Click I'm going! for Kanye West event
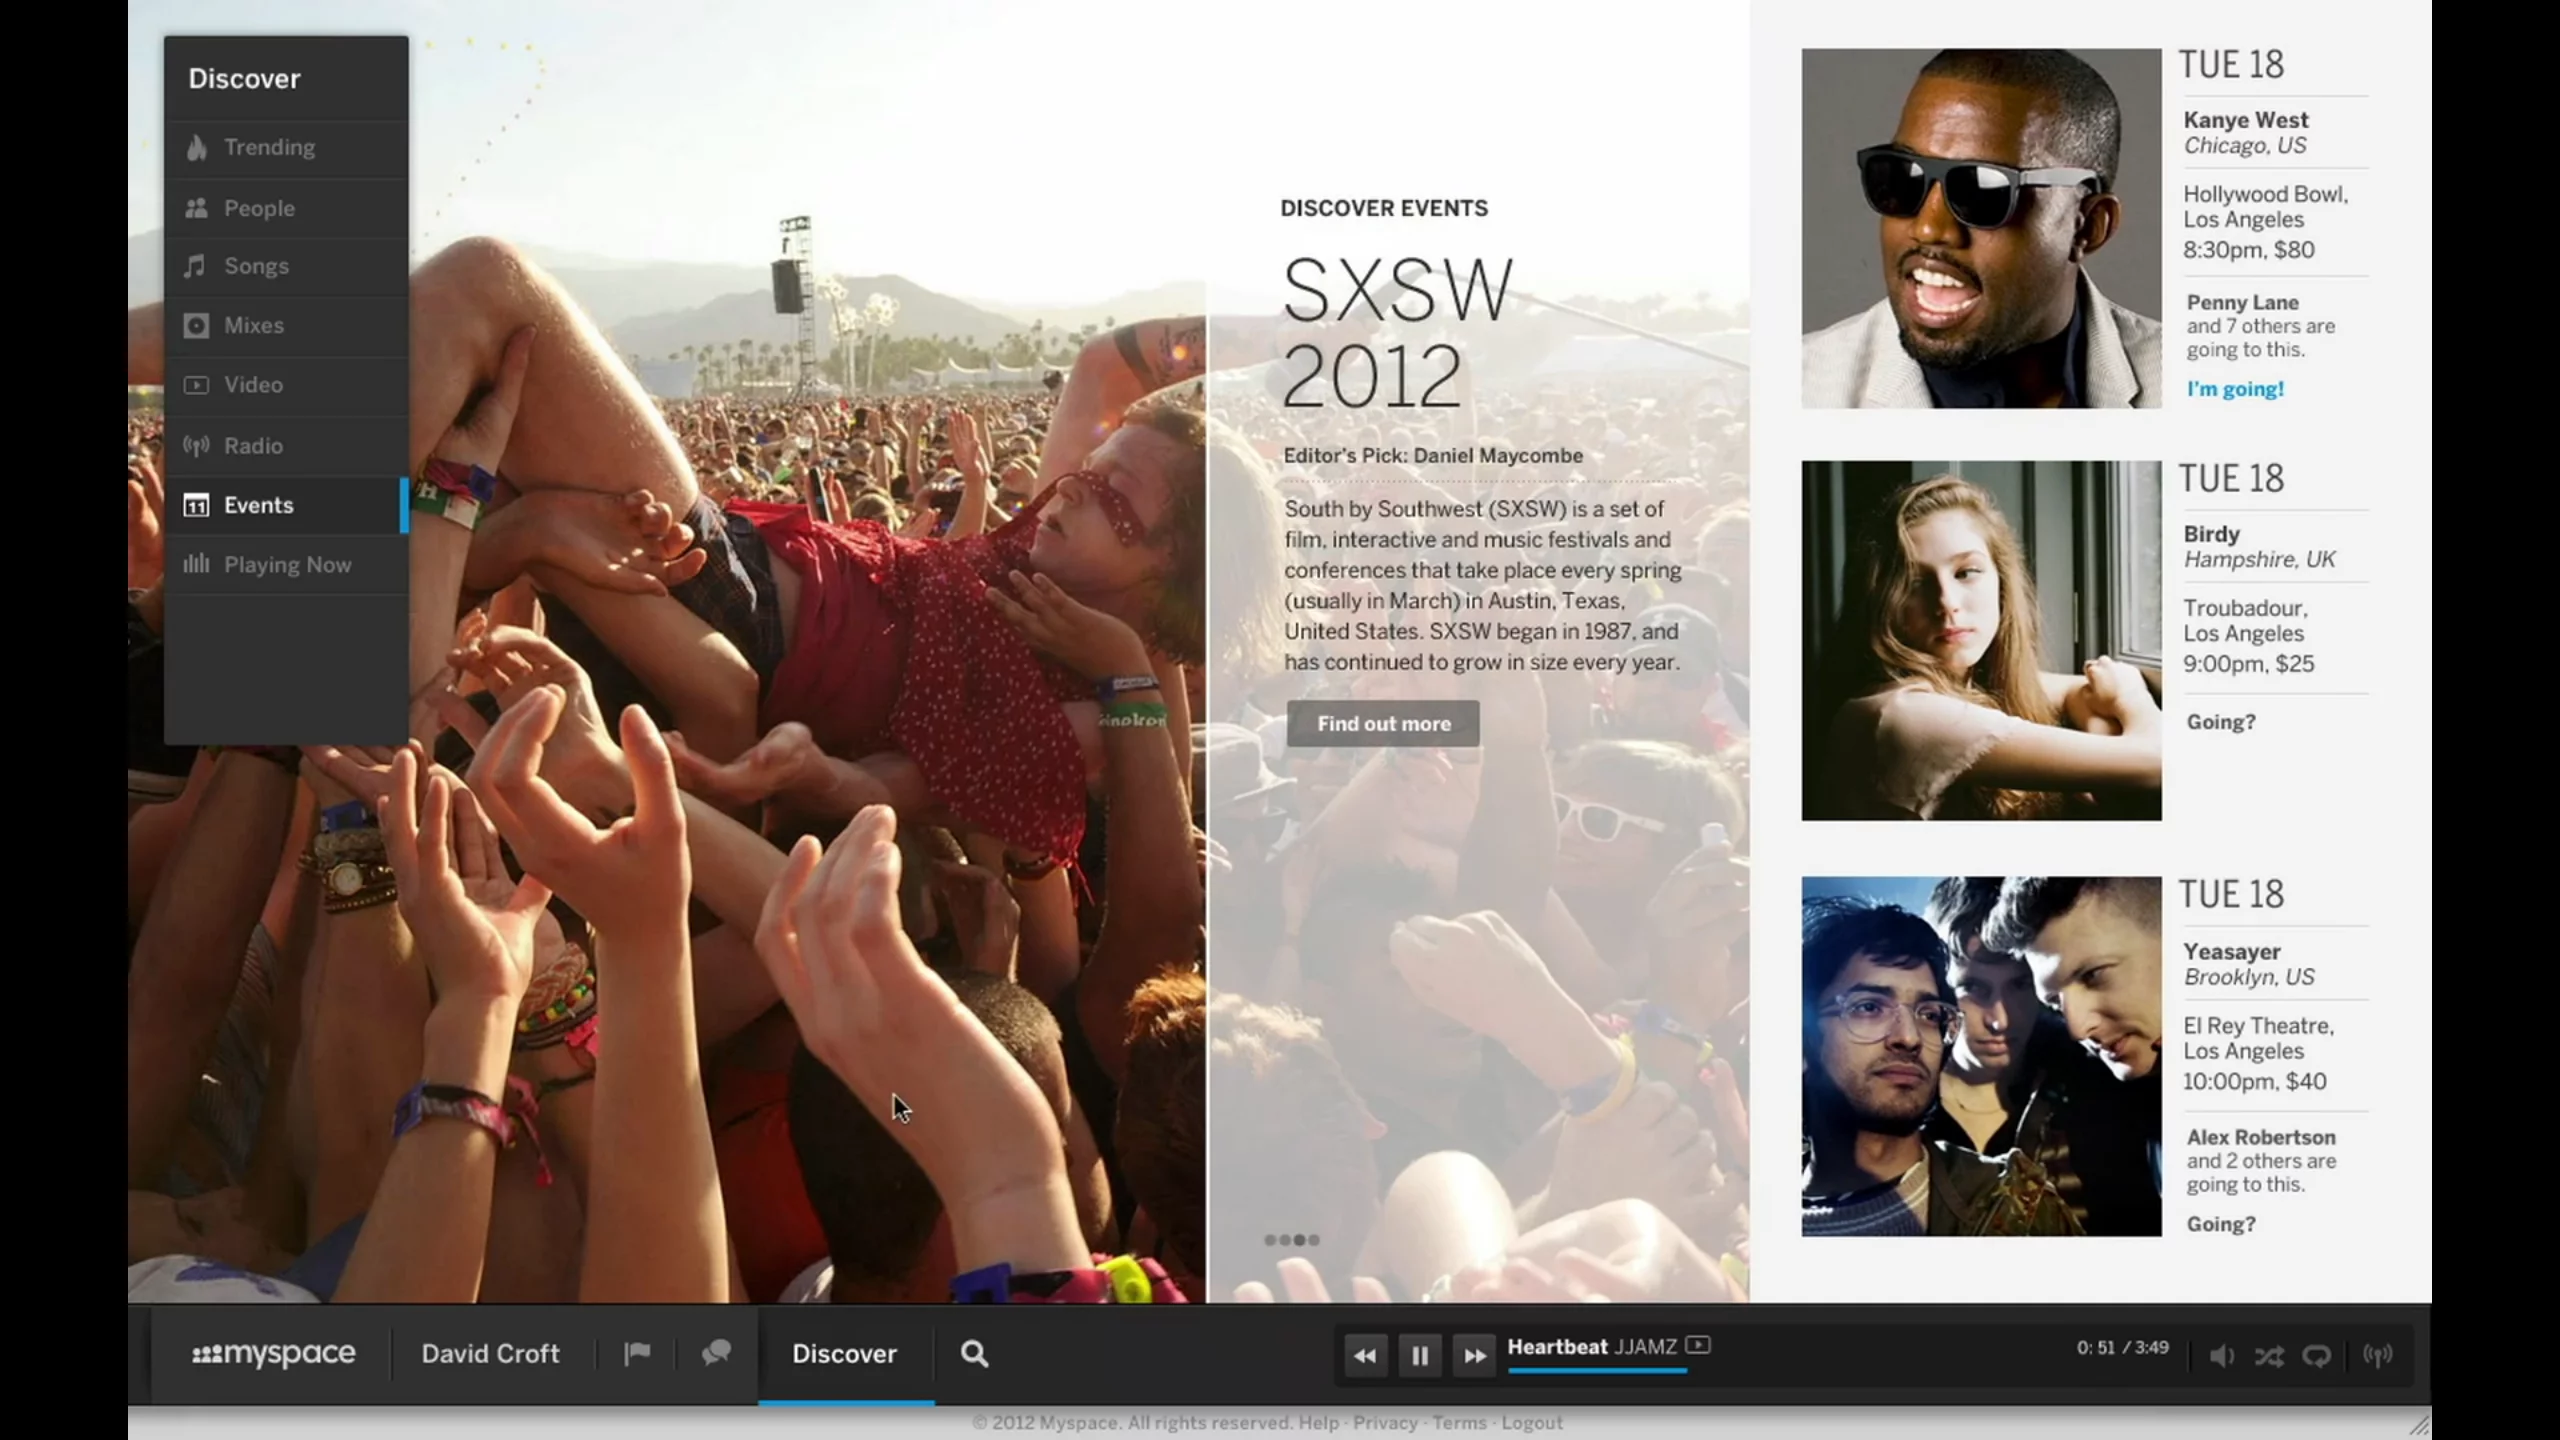2560x1440 pixels. pyautogui.click(x=2235, y=389)
